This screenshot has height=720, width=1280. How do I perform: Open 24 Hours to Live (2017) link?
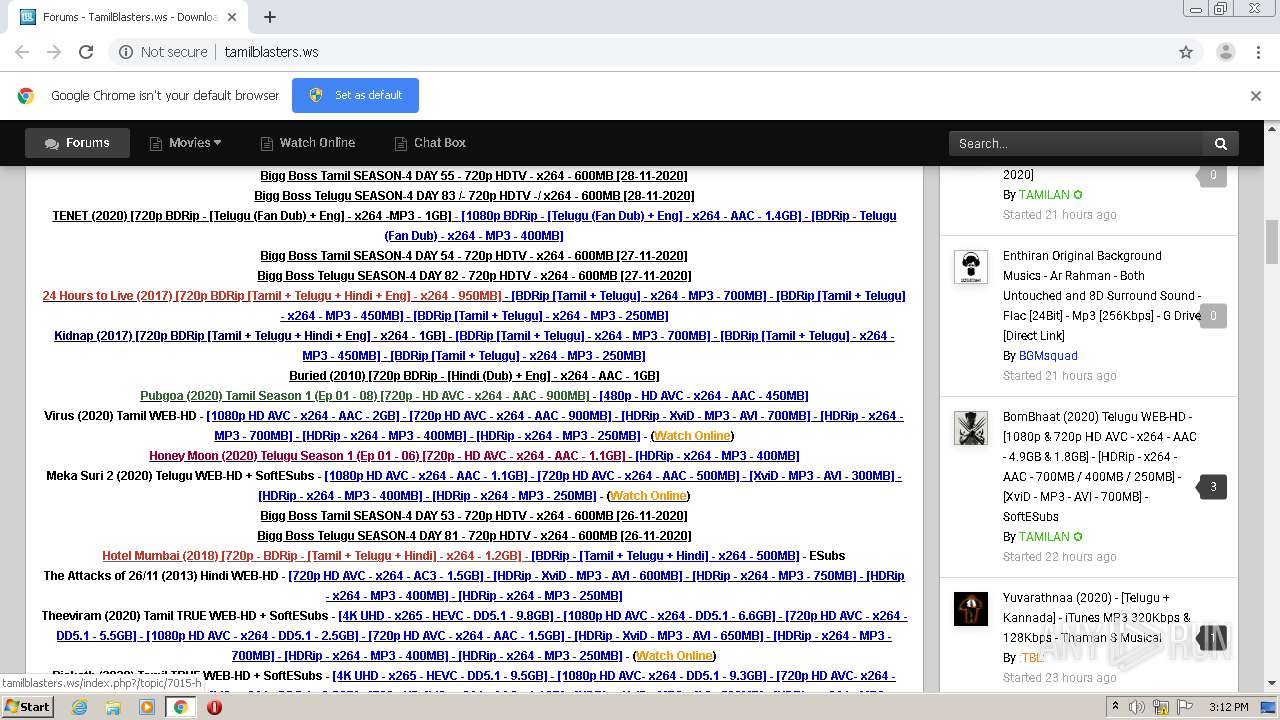coord(272,296)
